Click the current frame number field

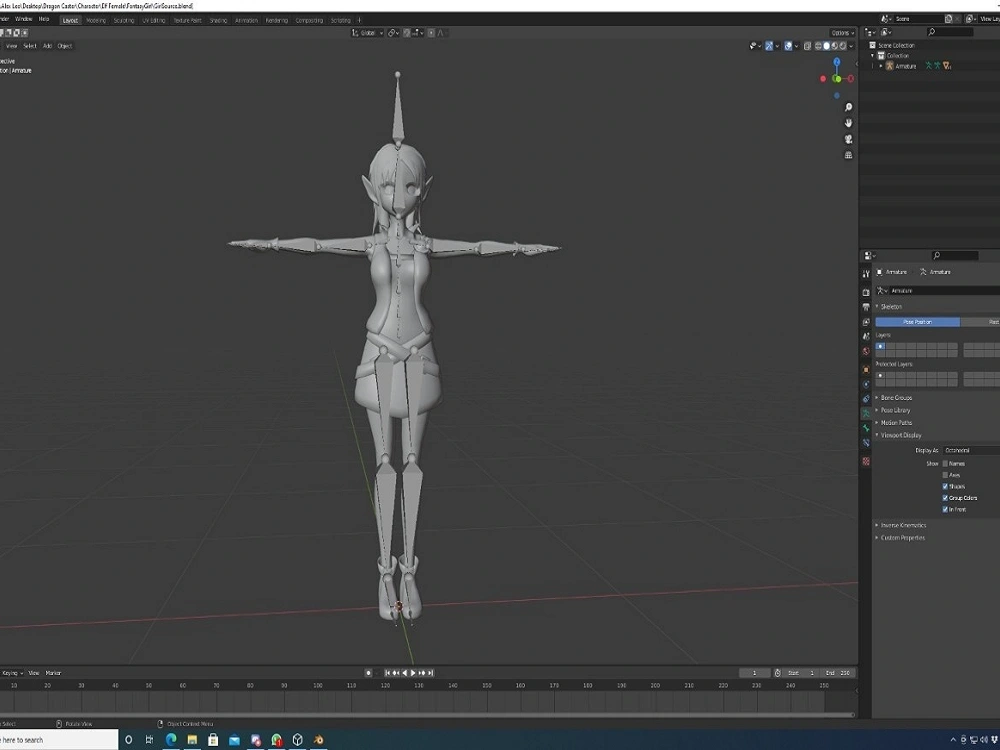(754, 673)
